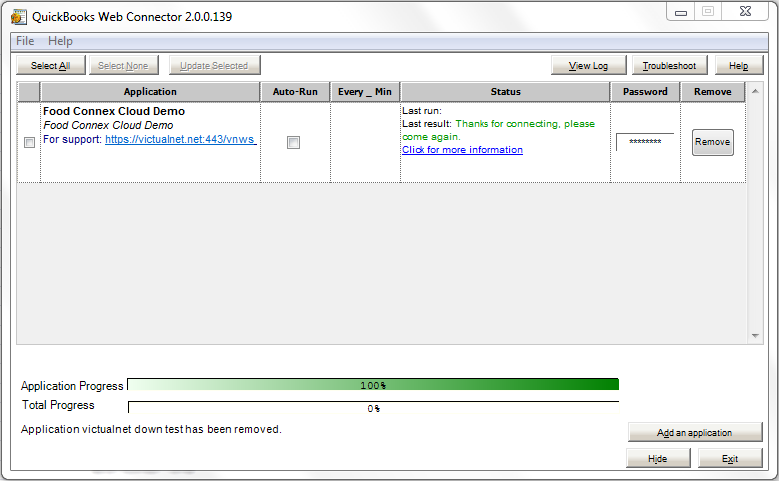Exit the Web Connector

click(729, 458)
